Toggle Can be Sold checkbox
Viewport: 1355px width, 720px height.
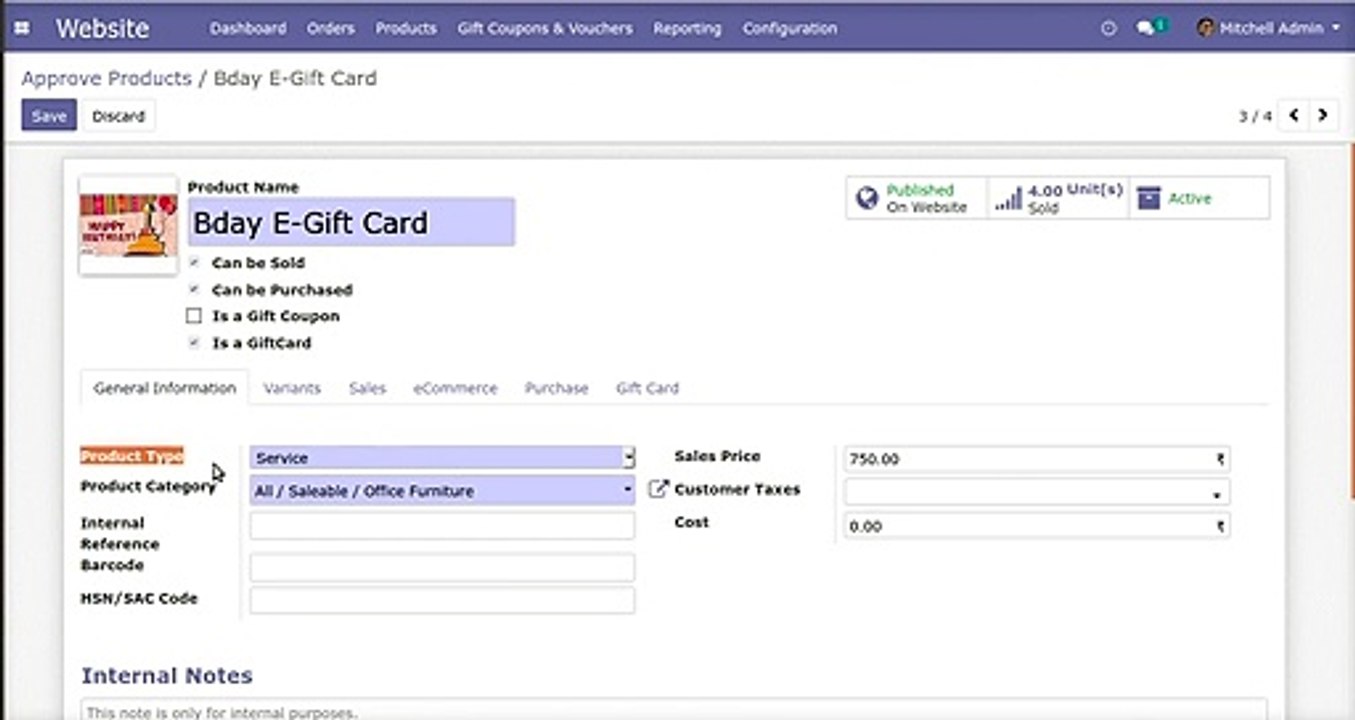194,263
